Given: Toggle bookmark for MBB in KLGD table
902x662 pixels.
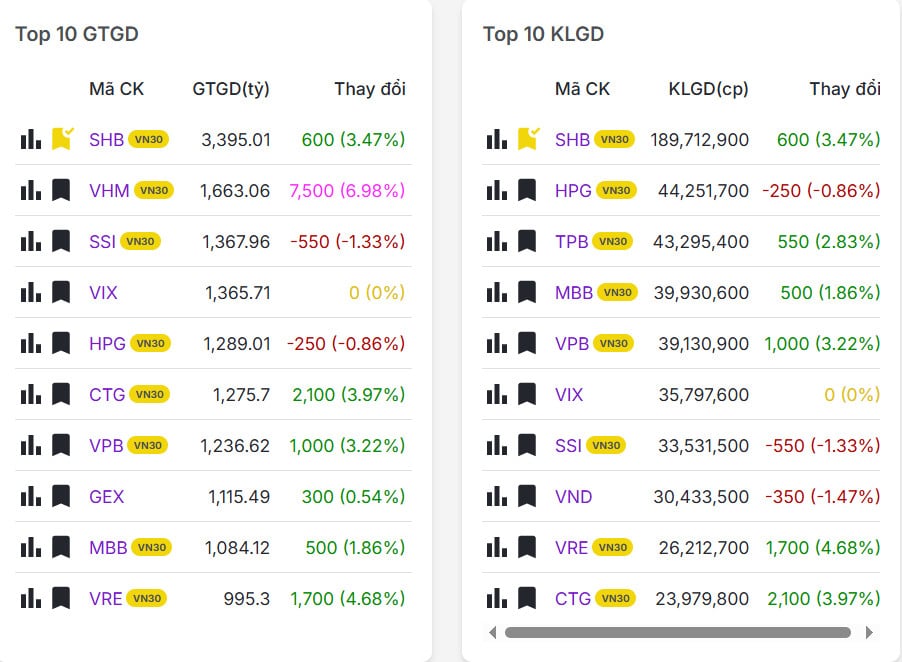Looking at the screenshot, I should [527, 293].
